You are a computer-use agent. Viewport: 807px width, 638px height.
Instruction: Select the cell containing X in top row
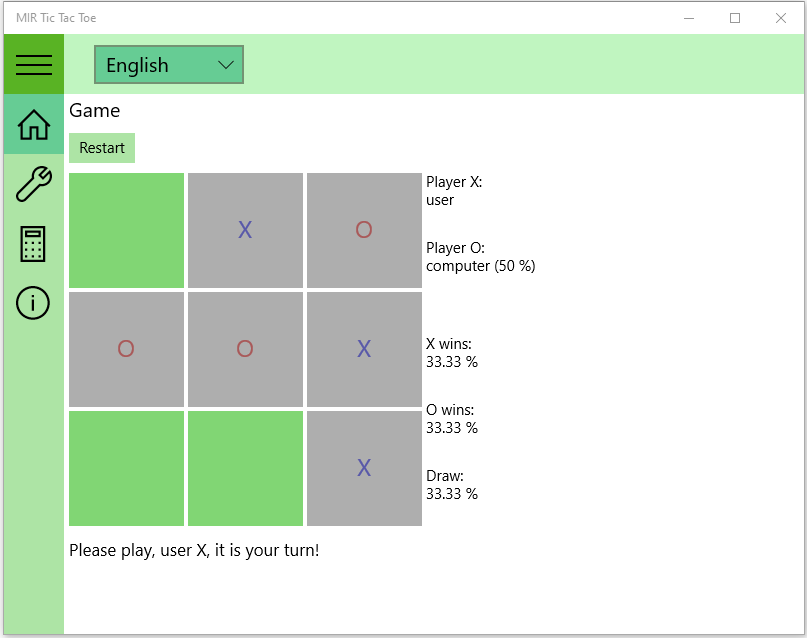tap(244, 229)
